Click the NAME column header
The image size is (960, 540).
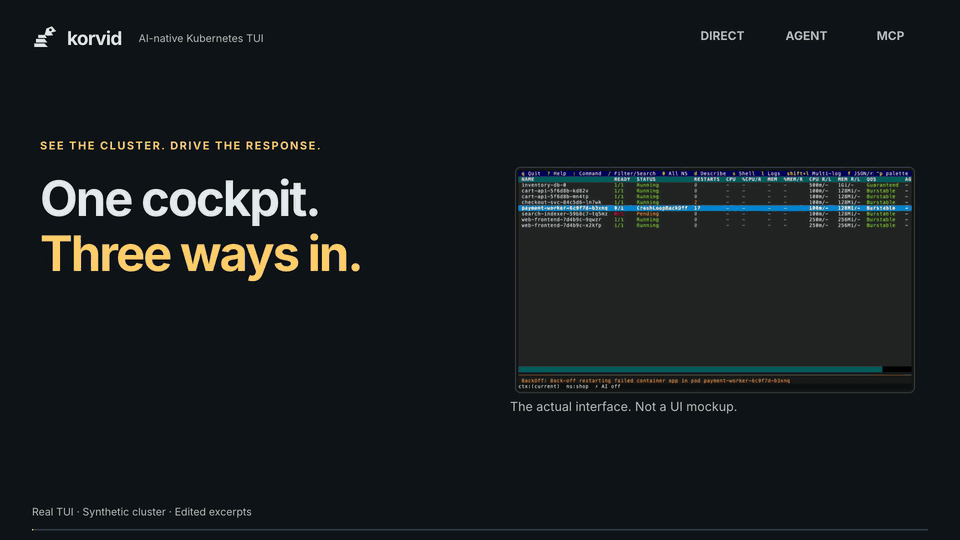tap(528, 179)
